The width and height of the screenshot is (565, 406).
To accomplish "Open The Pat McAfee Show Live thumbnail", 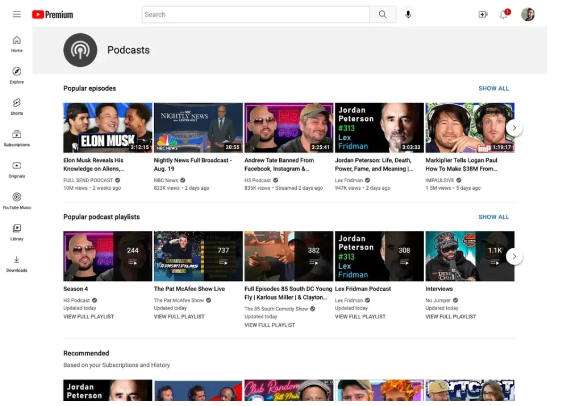I will 198,256.
